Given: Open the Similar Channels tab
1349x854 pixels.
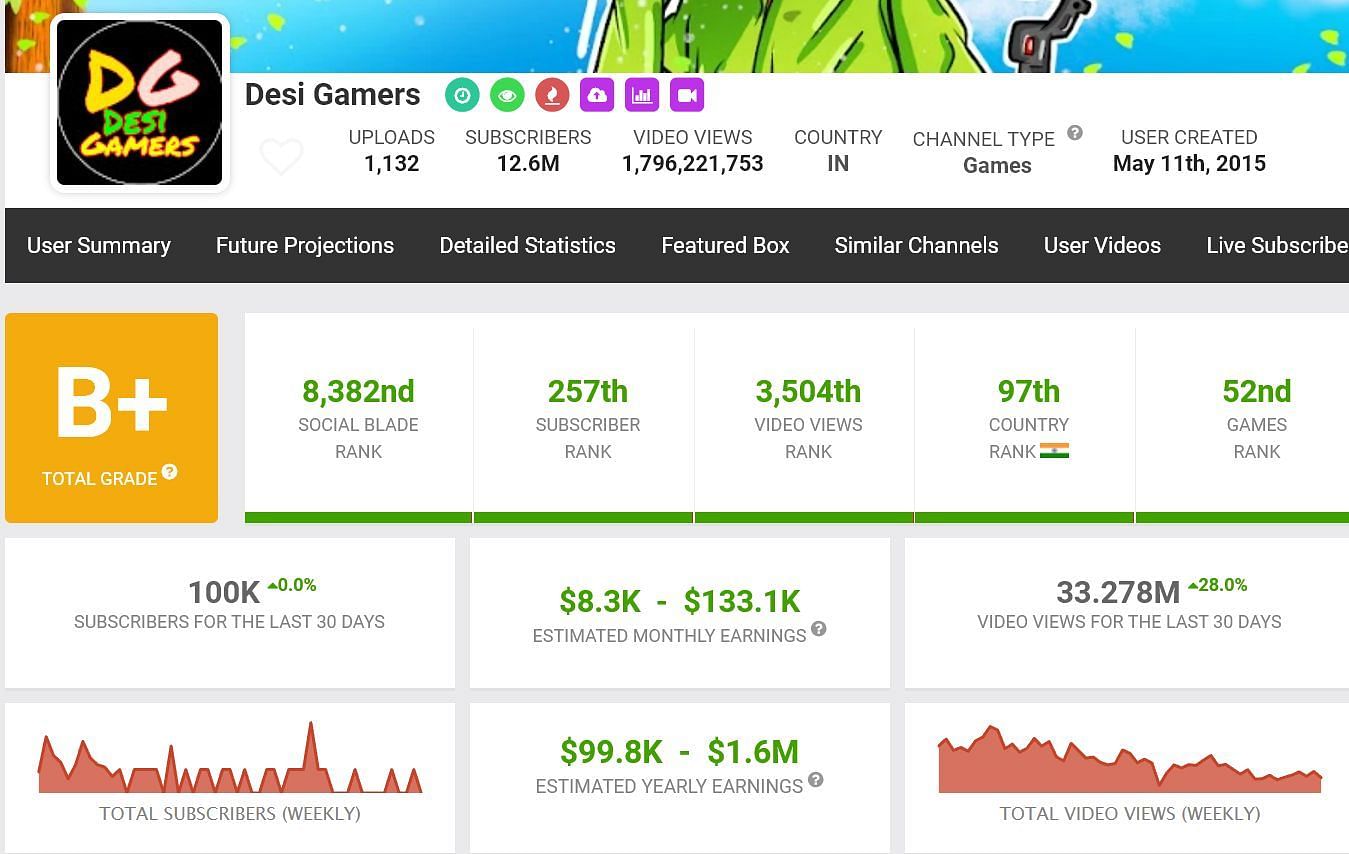Looking at the screenshot, I should pyautogui.click(x=916, y=245).
